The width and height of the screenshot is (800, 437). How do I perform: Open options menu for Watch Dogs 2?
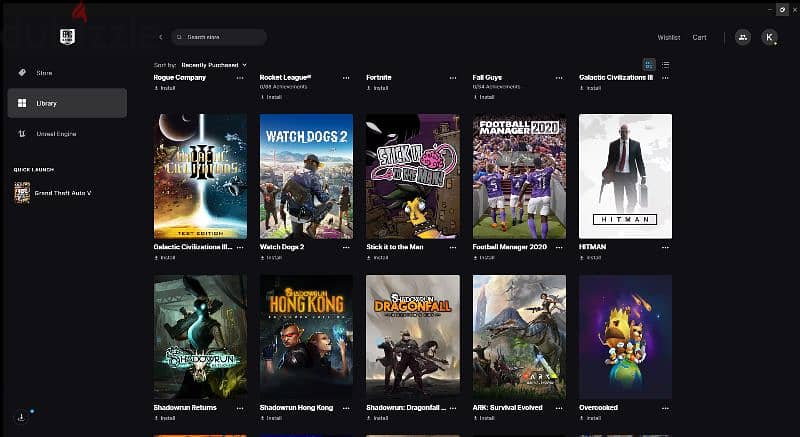(x=346, y=247)
